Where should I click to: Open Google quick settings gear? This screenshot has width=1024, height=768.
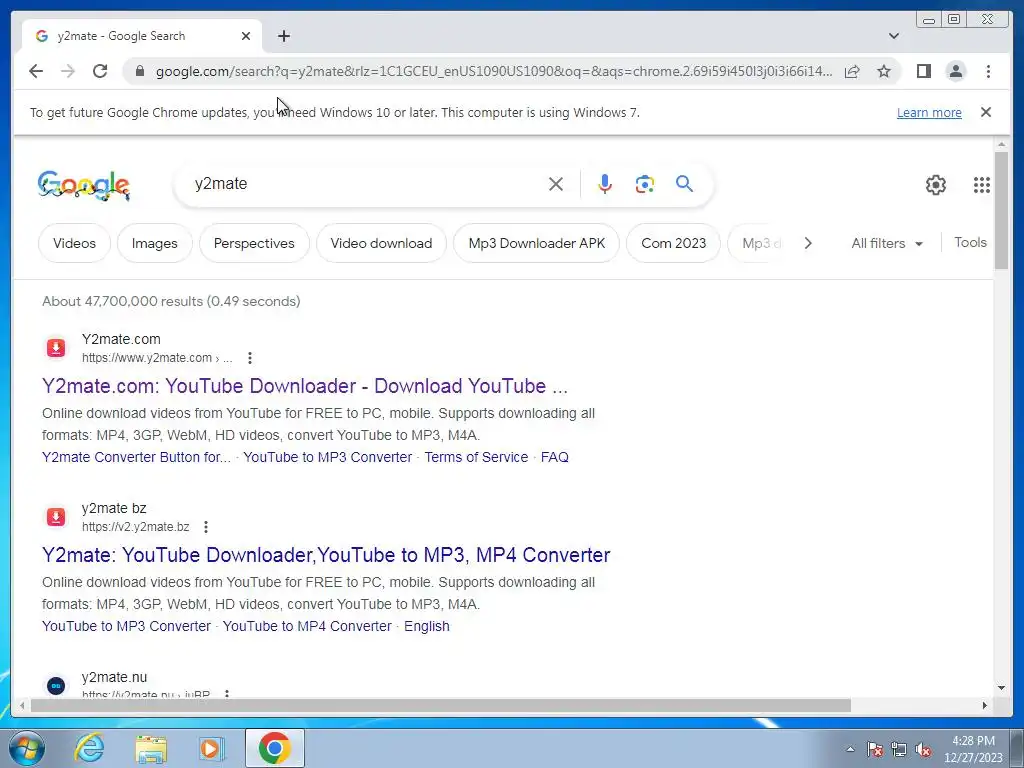pos(936,185)
